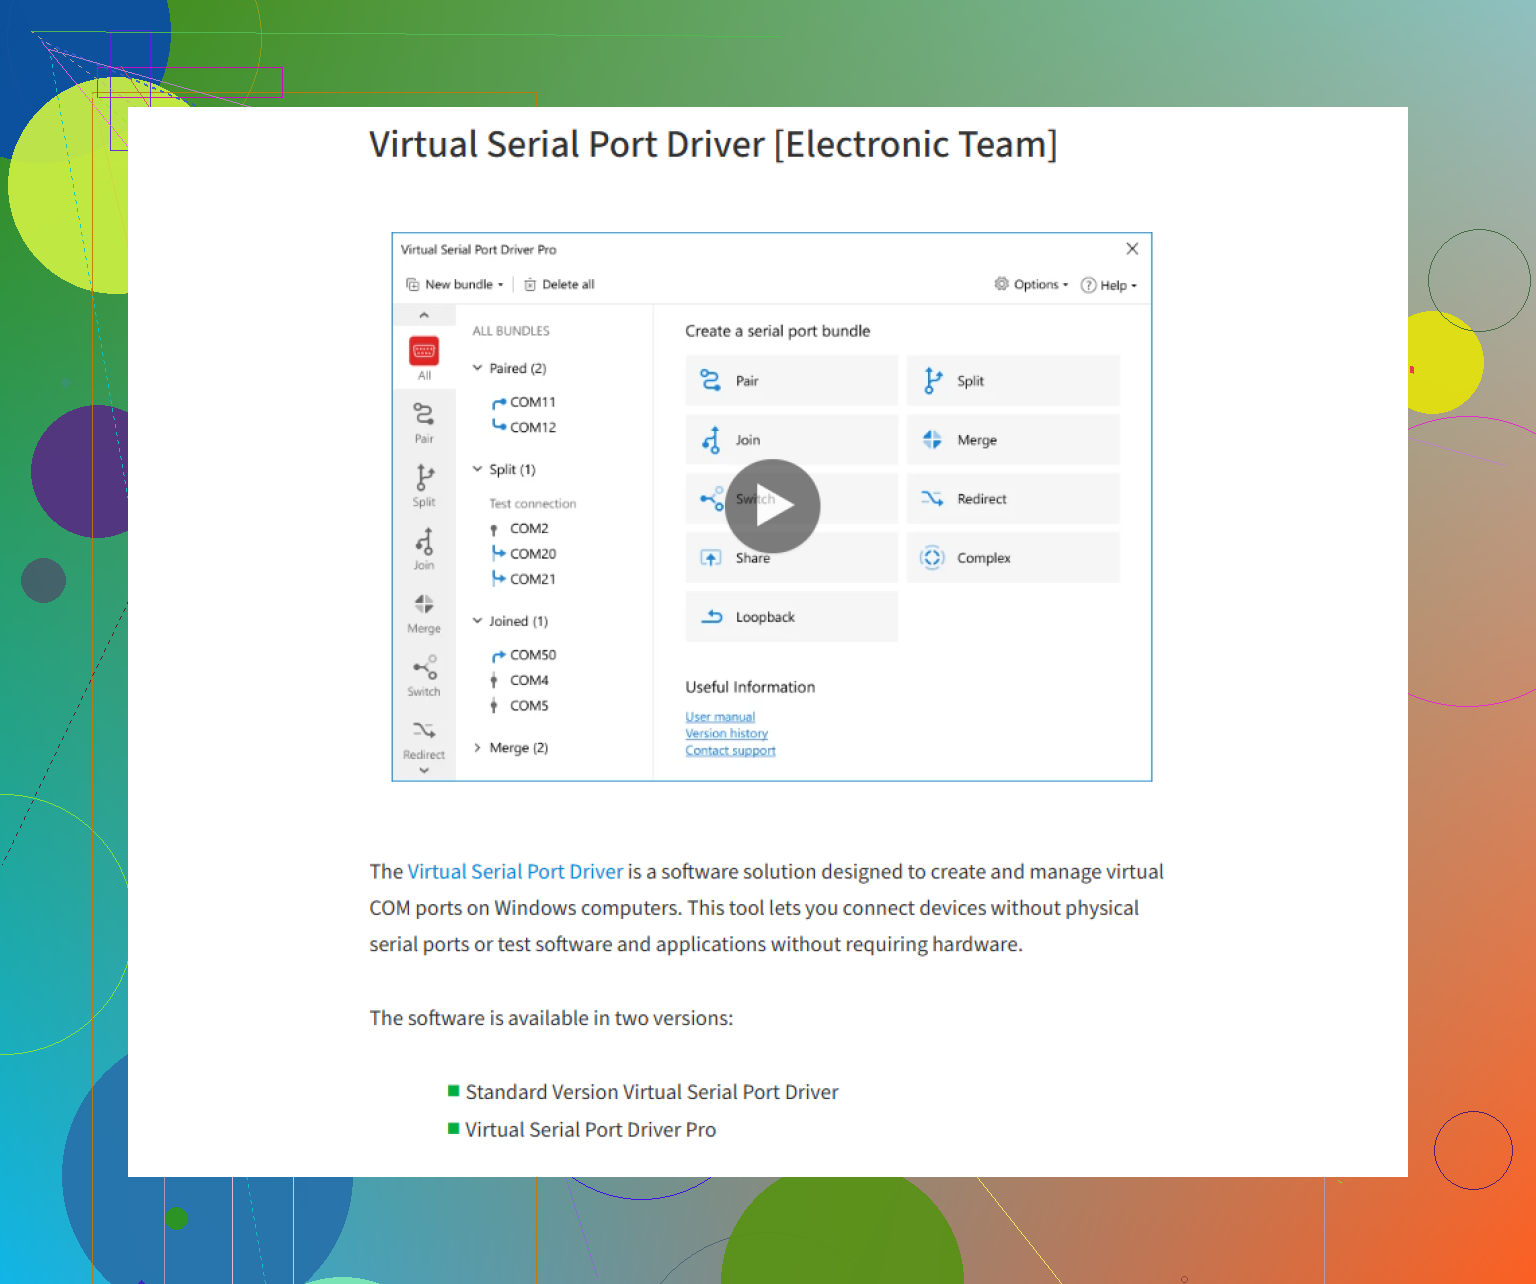Collapse the Joined (1) tree group
The width and height of the screenshot is (1536, 1284).
pyautogui.click(x=478, y=621)
